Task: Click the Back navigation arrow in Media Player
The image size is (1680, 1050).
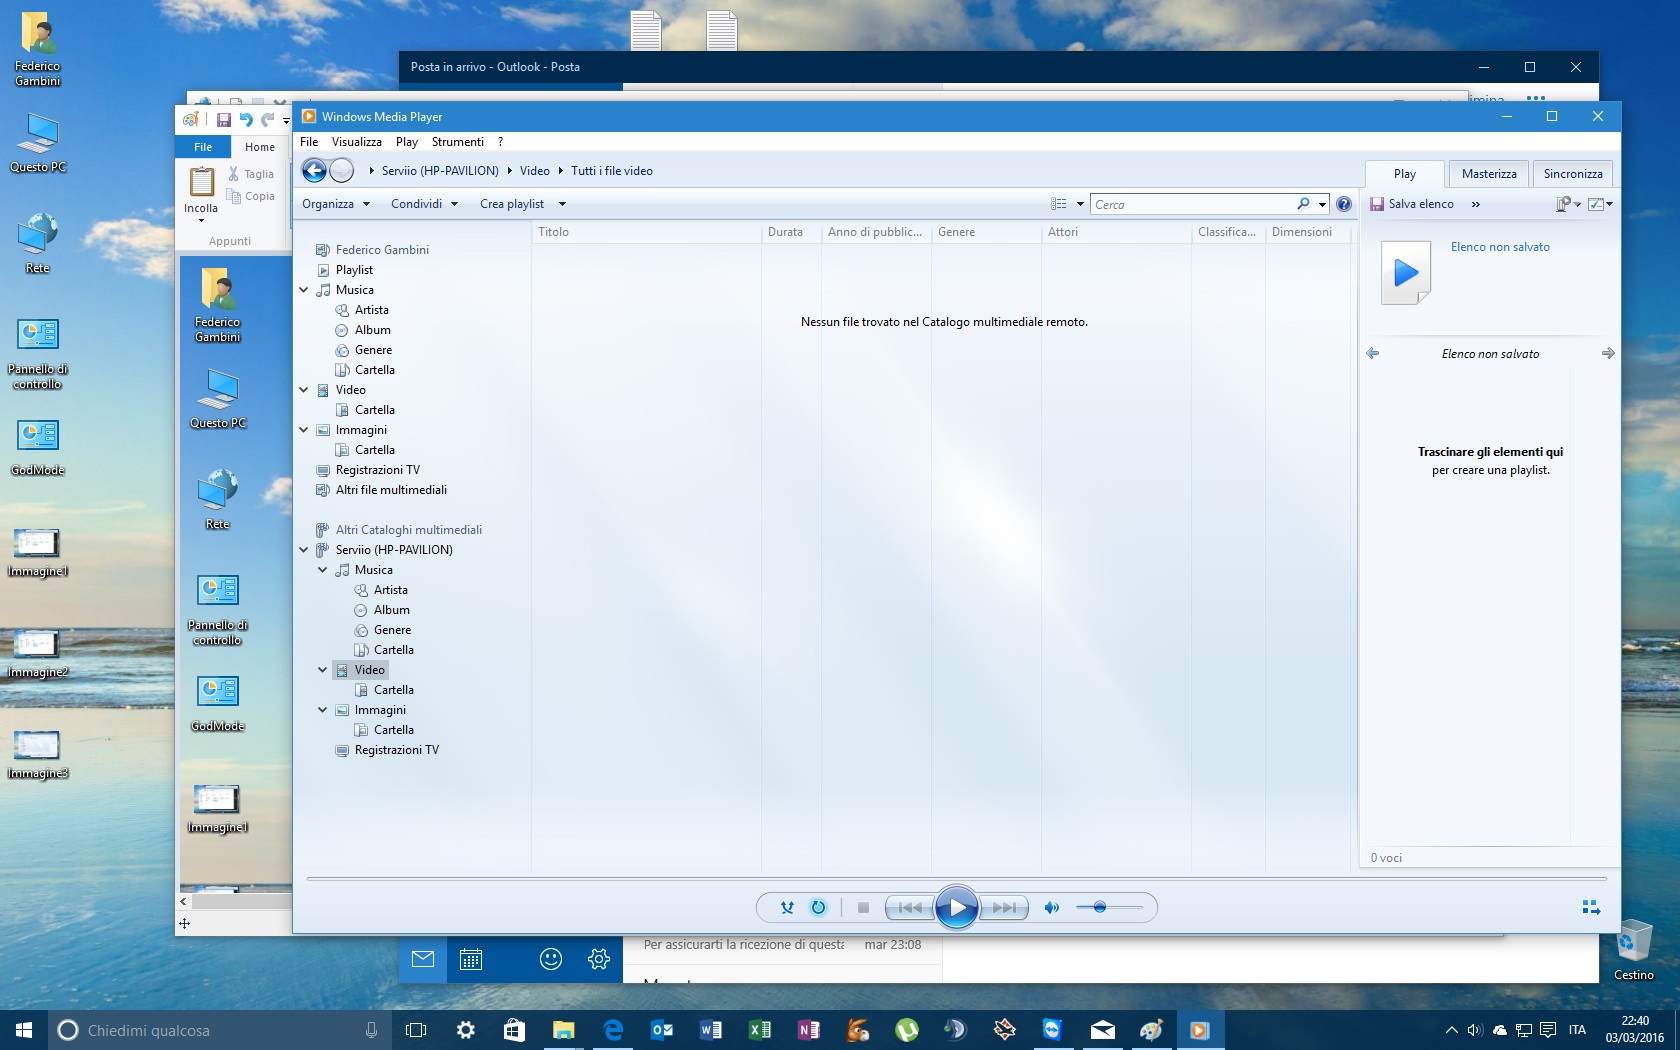Action: (314, 171)
